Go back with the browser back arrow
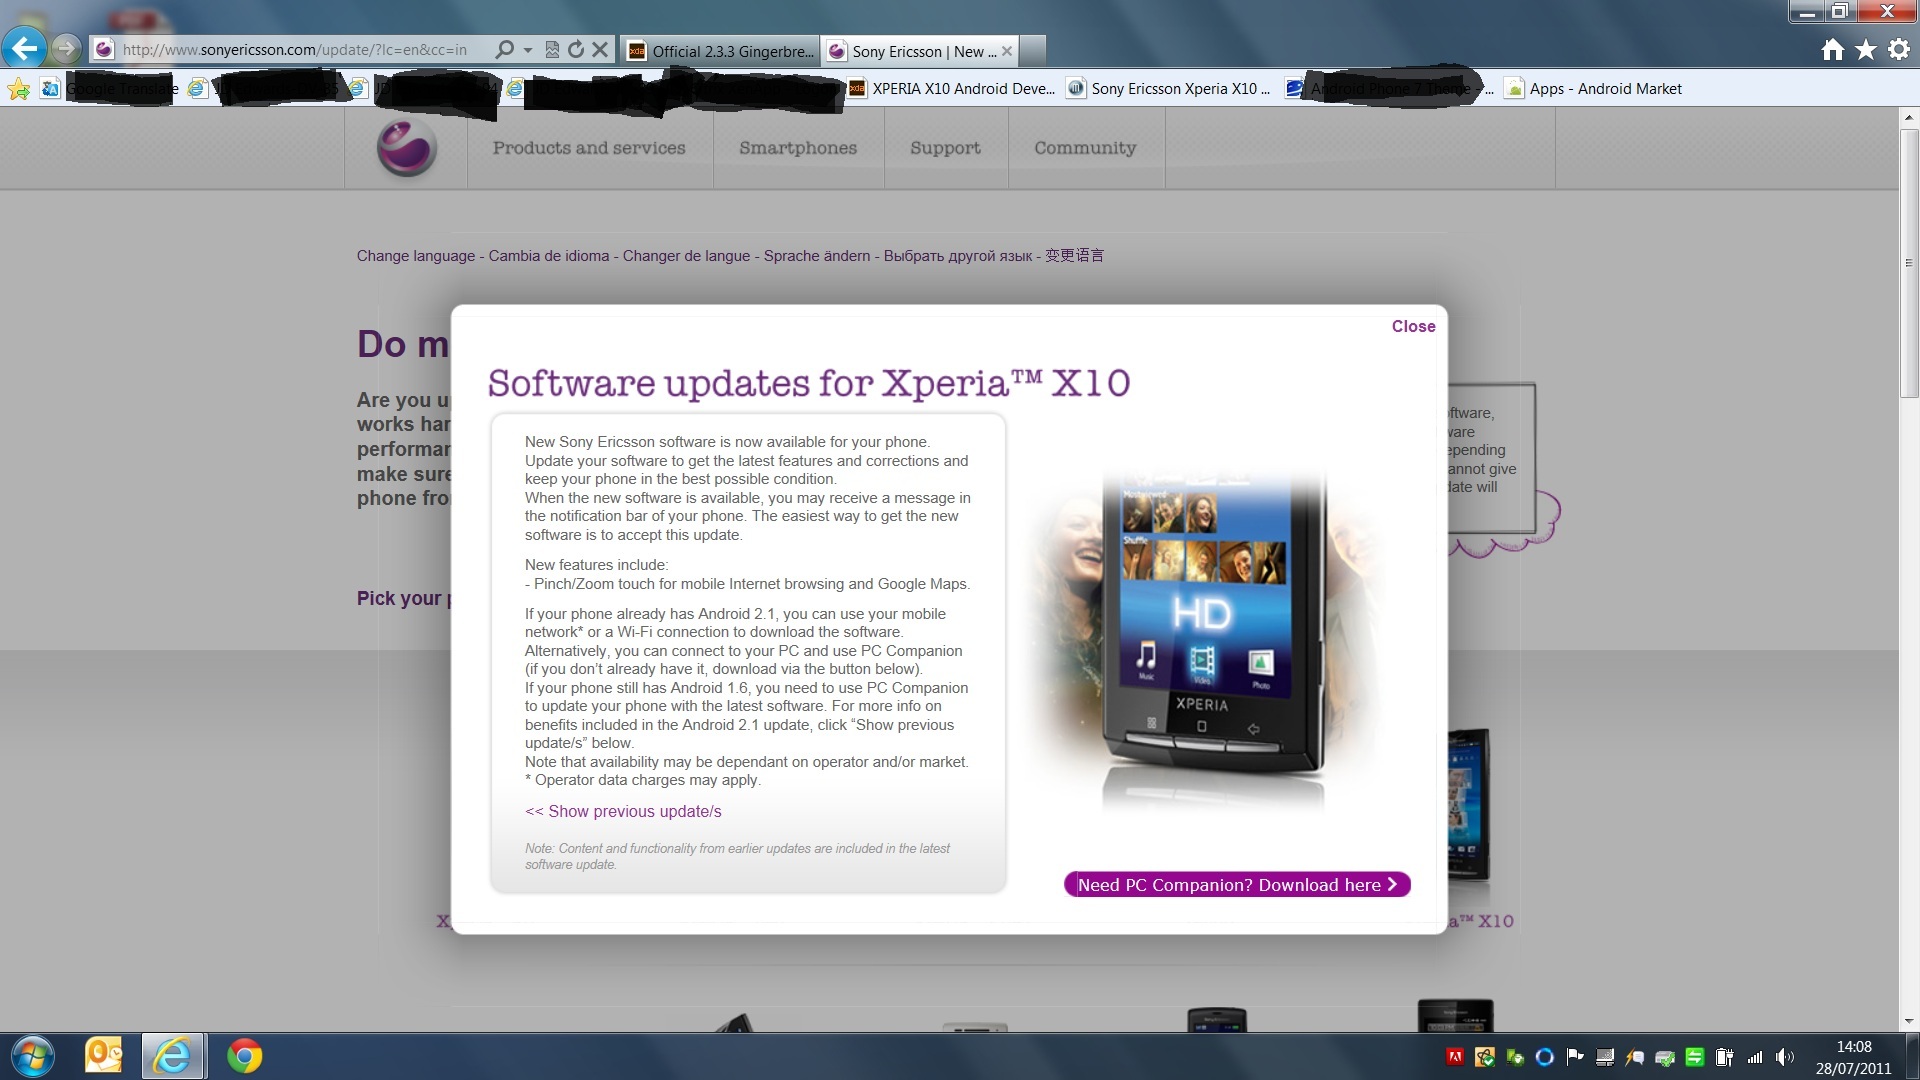Screen dimensions: 1920x1080 pyautogui.click(x=24, y=48)
